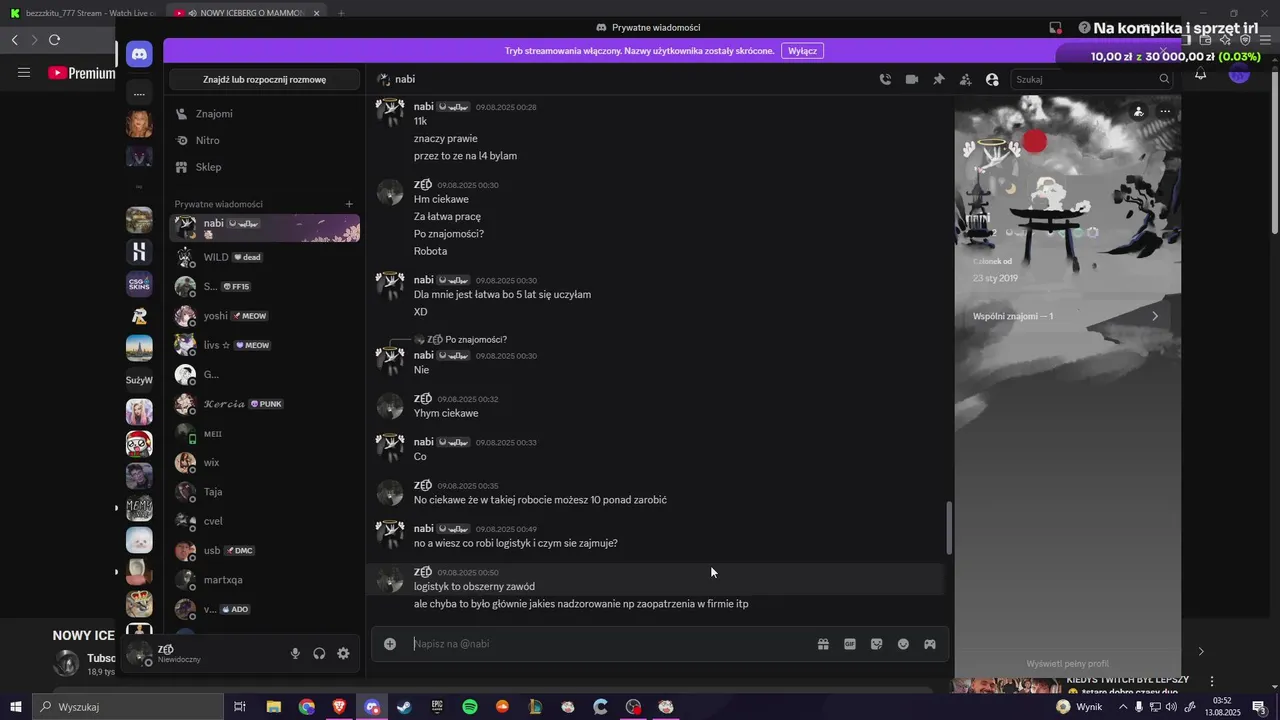
Task: Click nabi username in channel header
Action: pyautogui.click(x=405, y=79)
